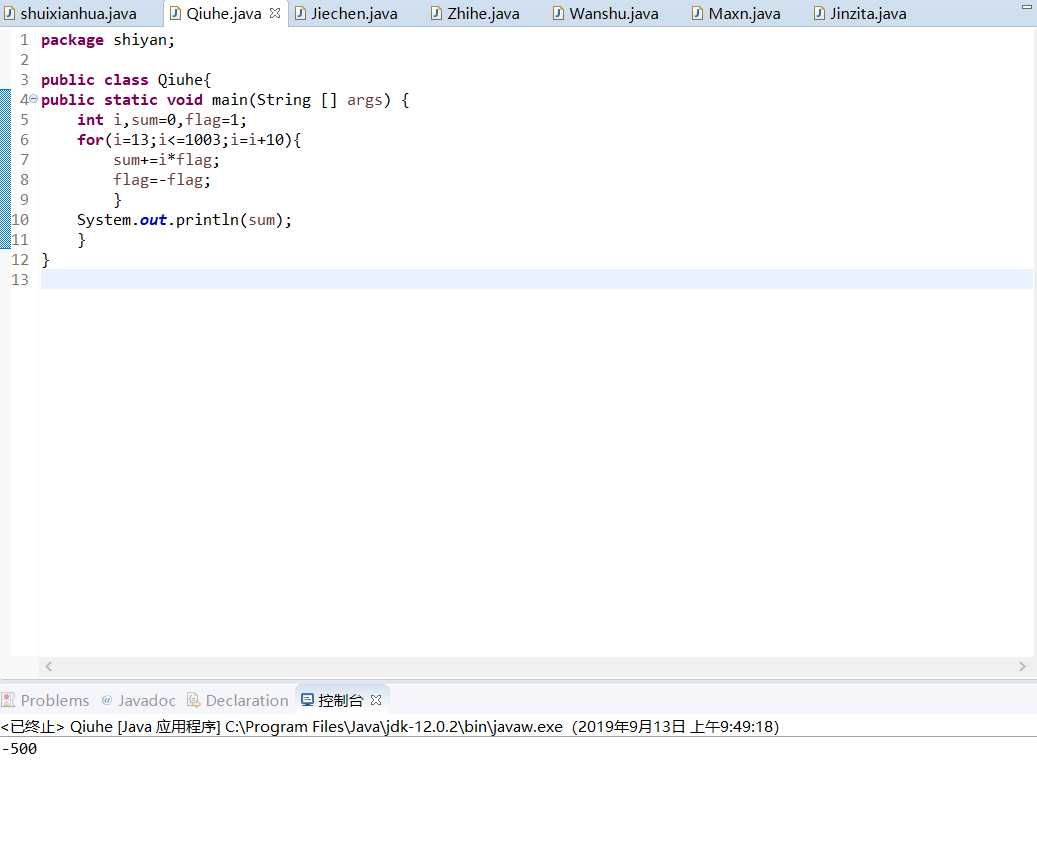Click line number 10 in gutter
The image size is (1037, 865).
coord(20,220)
